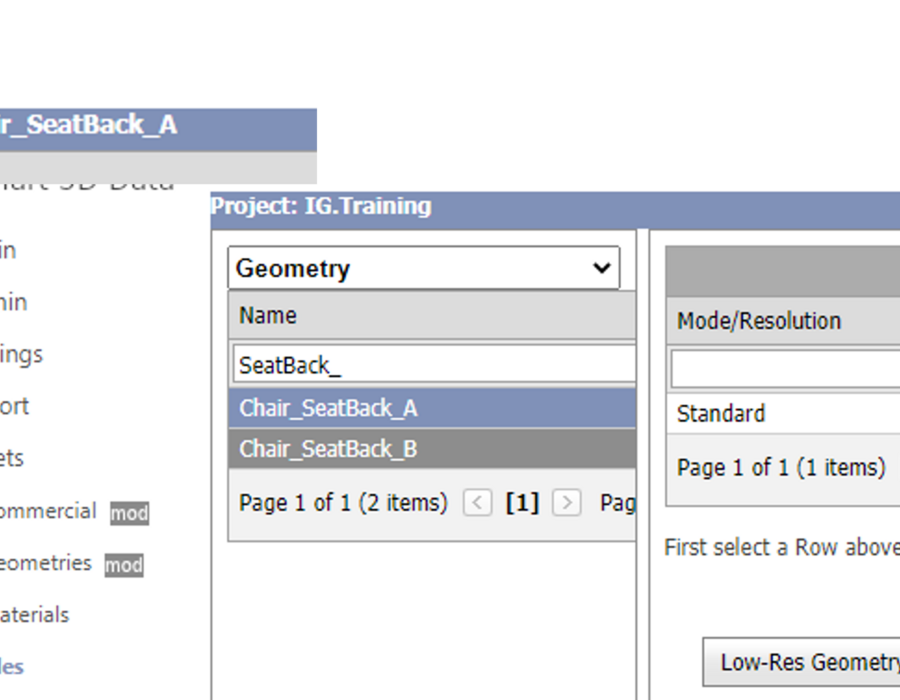
Task: Click page number [1] in pager
Action: pos(522,503)
